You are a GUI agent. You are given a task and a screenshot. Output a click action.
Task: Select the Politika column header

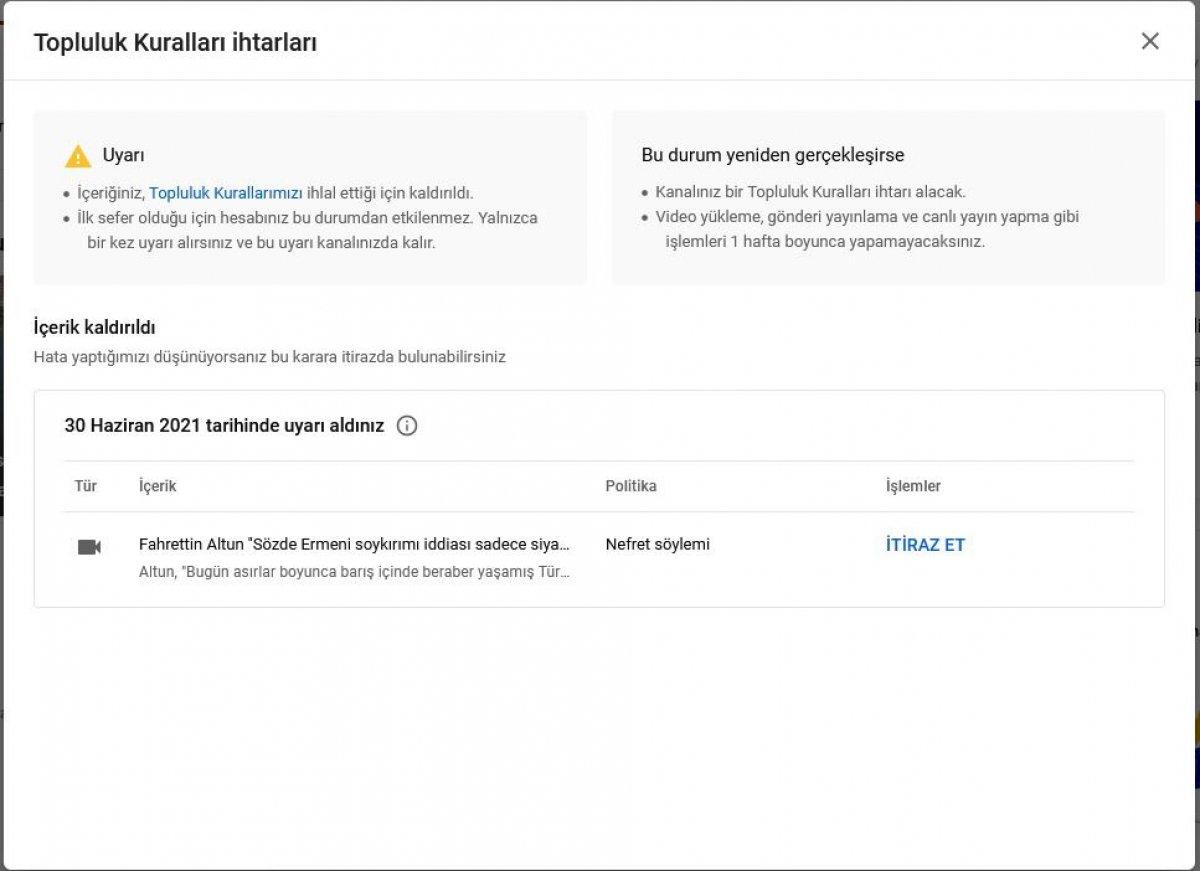pyautogui.click(x=631, y=486)
